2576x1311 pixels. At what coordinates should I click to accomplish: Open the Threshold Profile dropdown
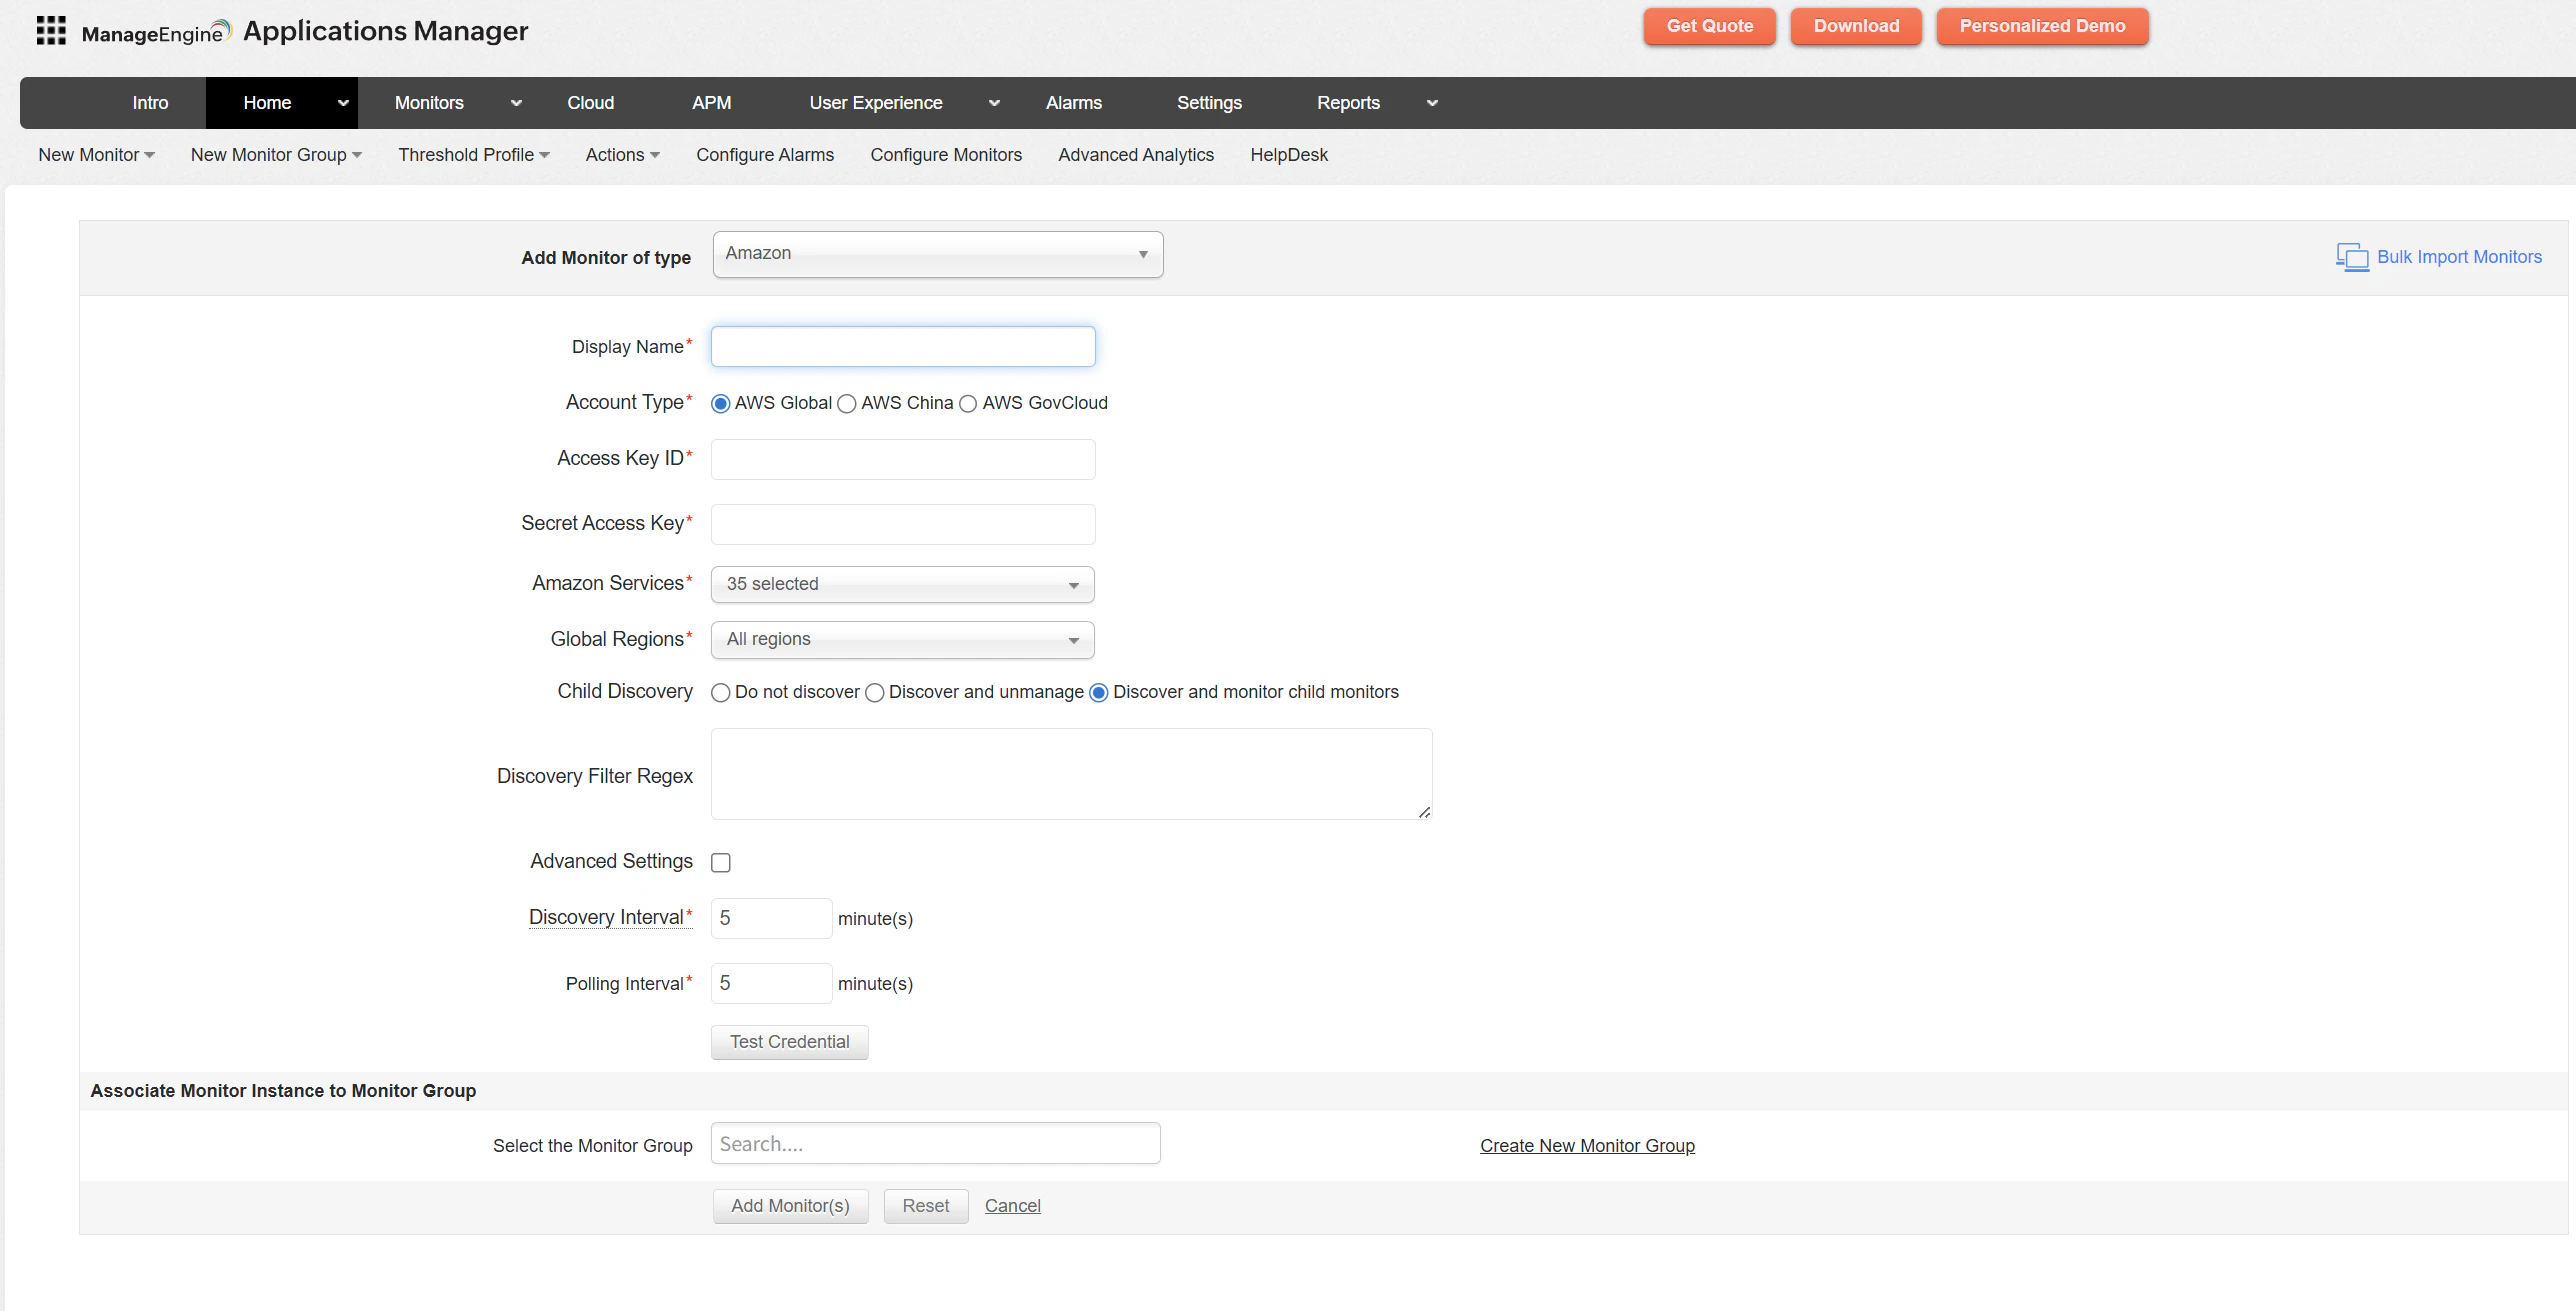474,155
